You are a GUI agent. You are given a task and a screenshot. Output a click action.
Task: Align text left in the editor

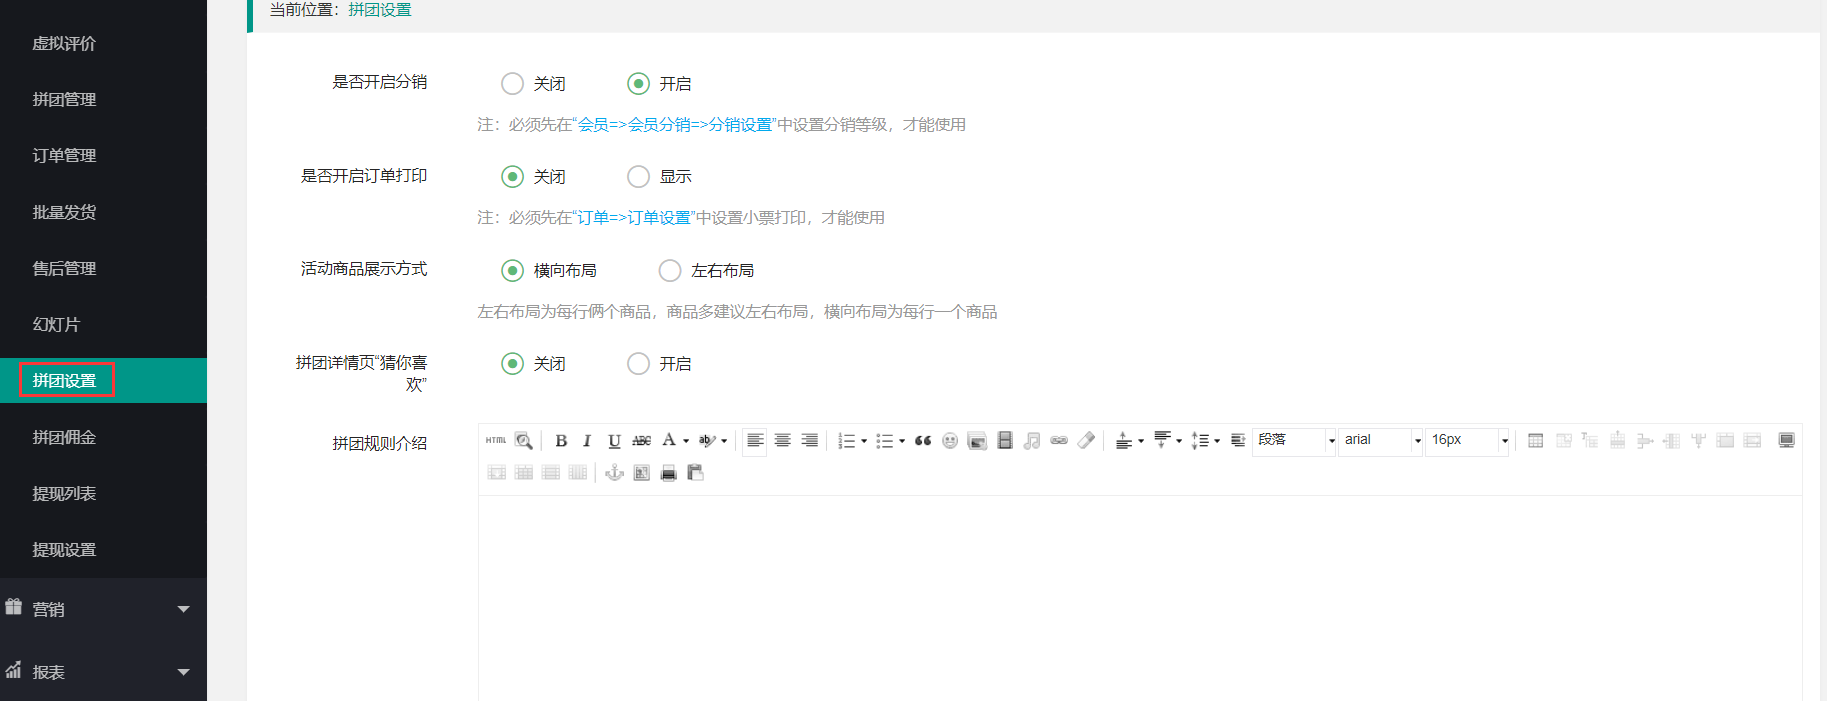click(x=755, y=441)
